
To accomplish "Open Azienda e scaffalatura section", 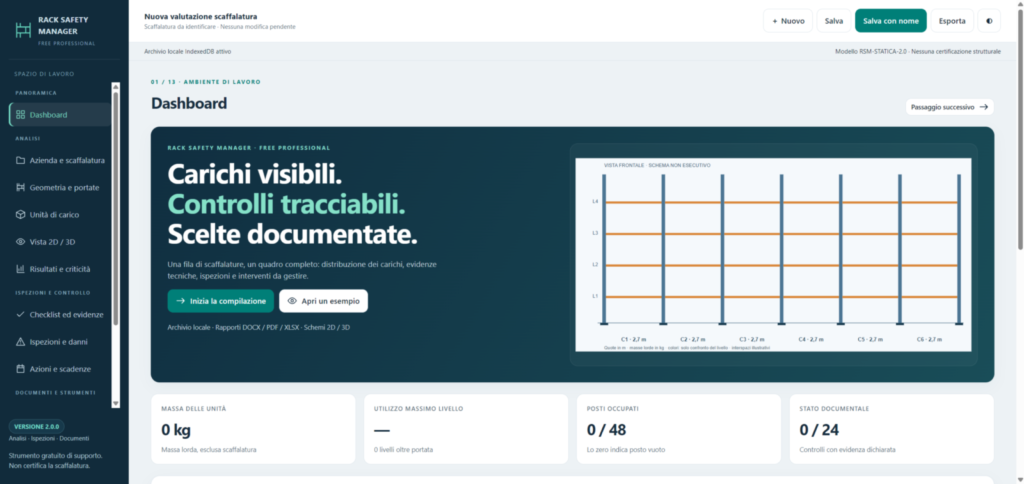I will [x=59, y=160].
